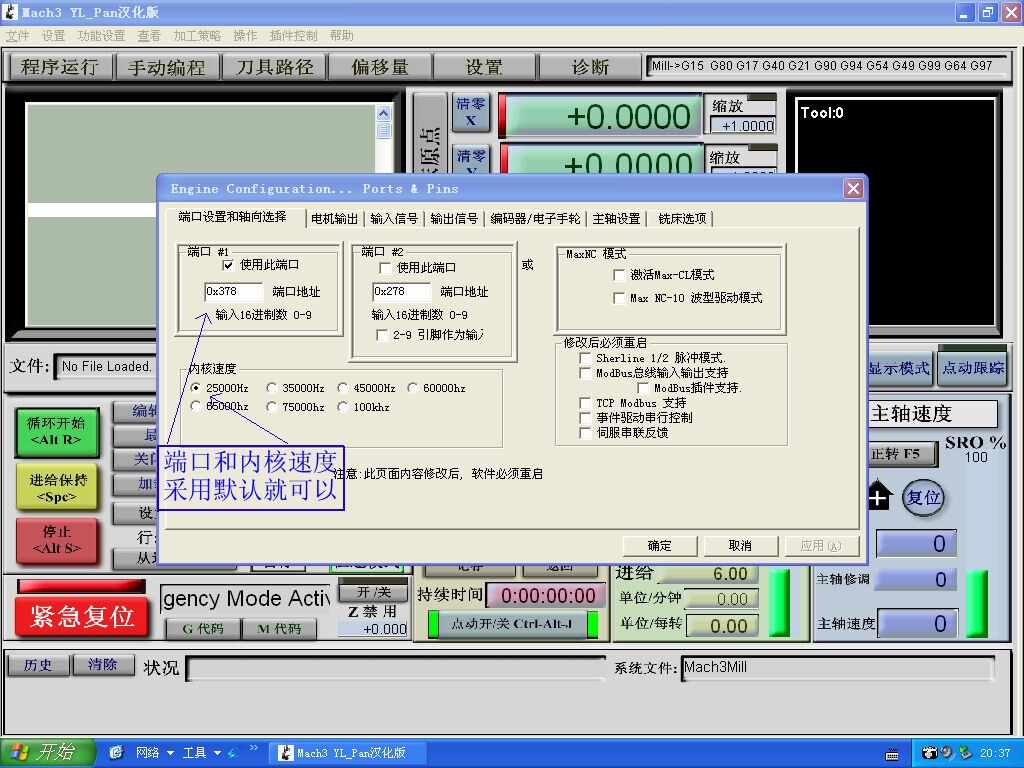Switch to 输出信号 tab

(x=454, y=219)
